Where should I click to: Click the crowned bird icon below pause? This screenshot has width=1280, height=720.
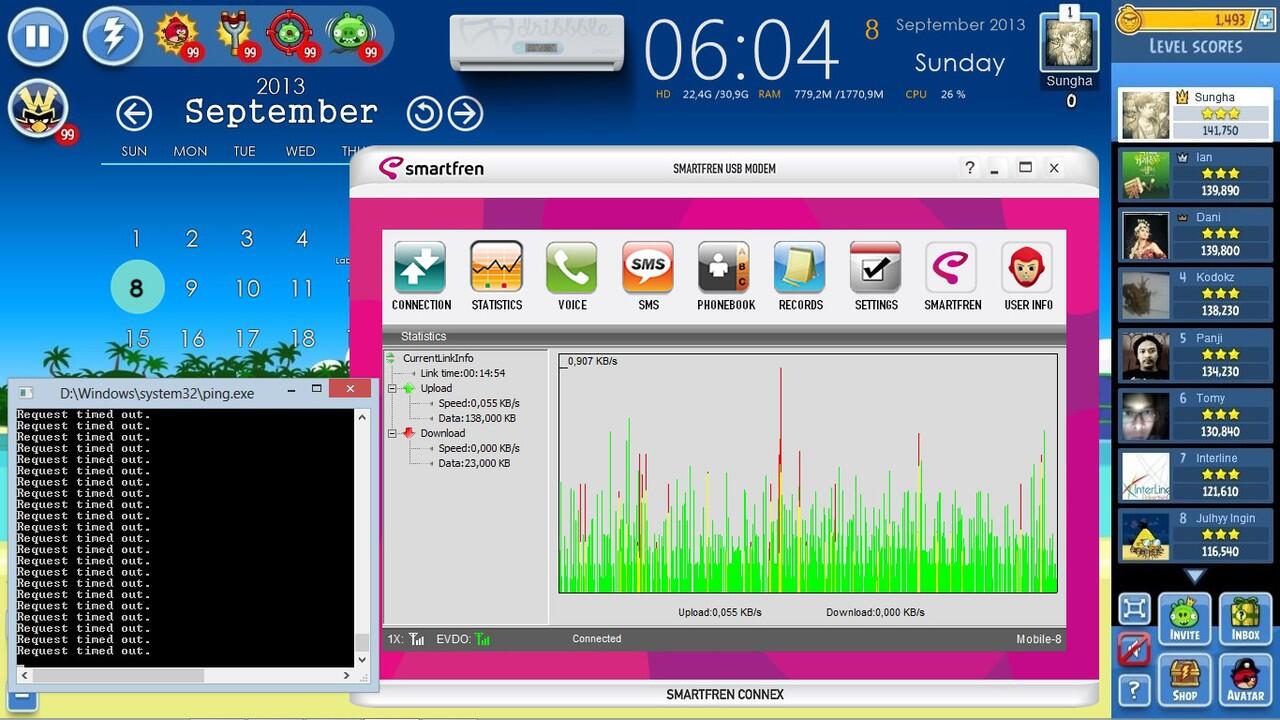[40, 109]
